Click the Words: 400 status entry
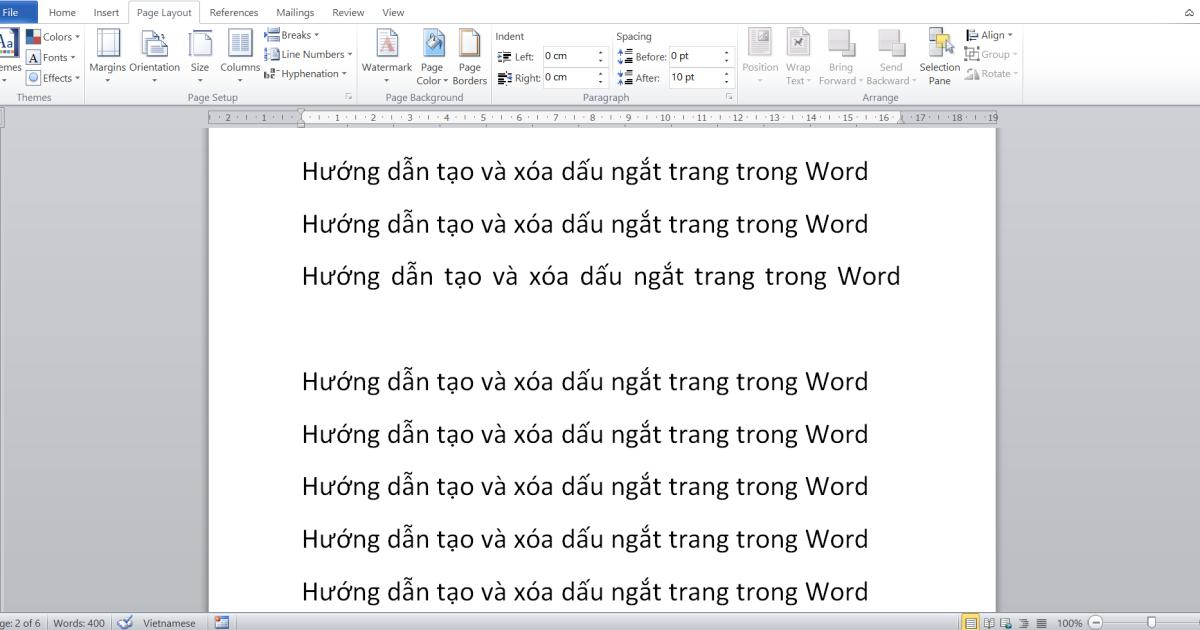 [x=81, y=623]
